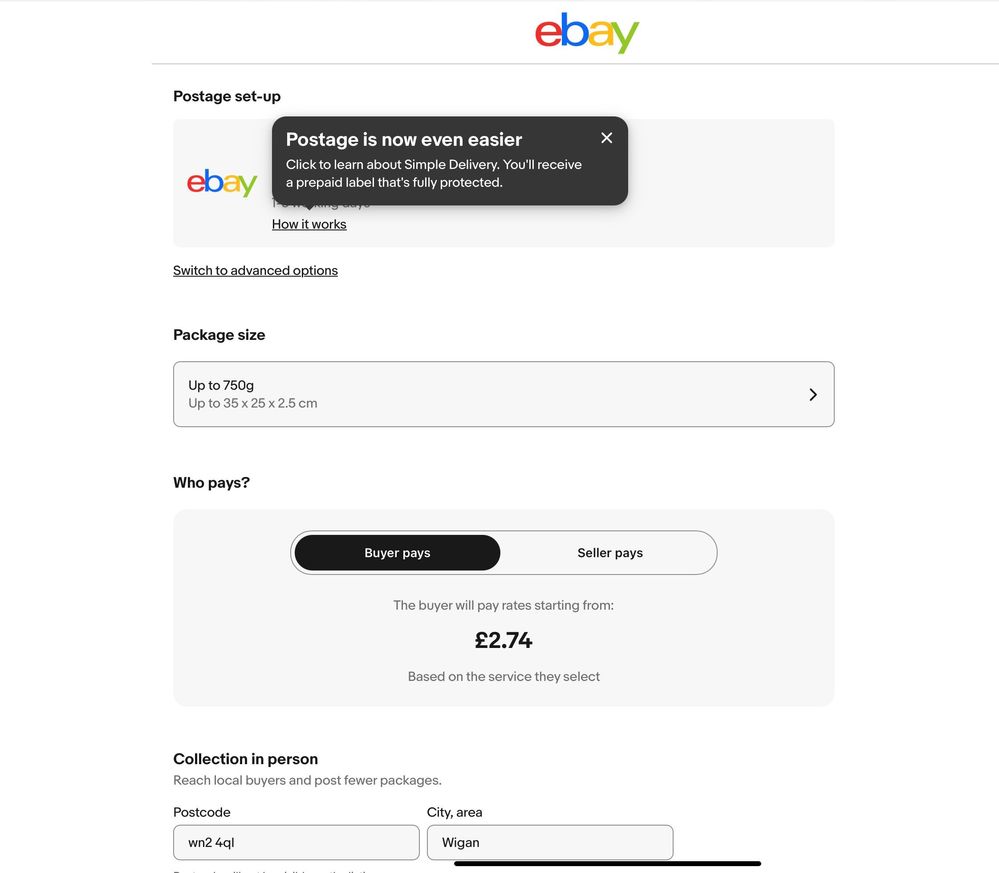Click the Simple Delivery tooltip description text
The image size is (999, 873).
pos(433,173)
